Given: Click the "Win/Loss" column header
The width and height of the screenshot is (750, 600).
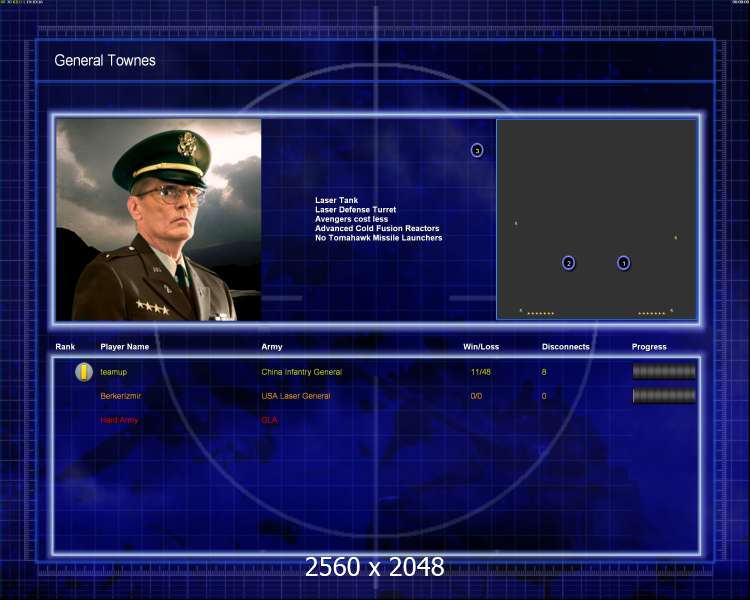Looking at the screenshot, I should click(x=481, y=347).
